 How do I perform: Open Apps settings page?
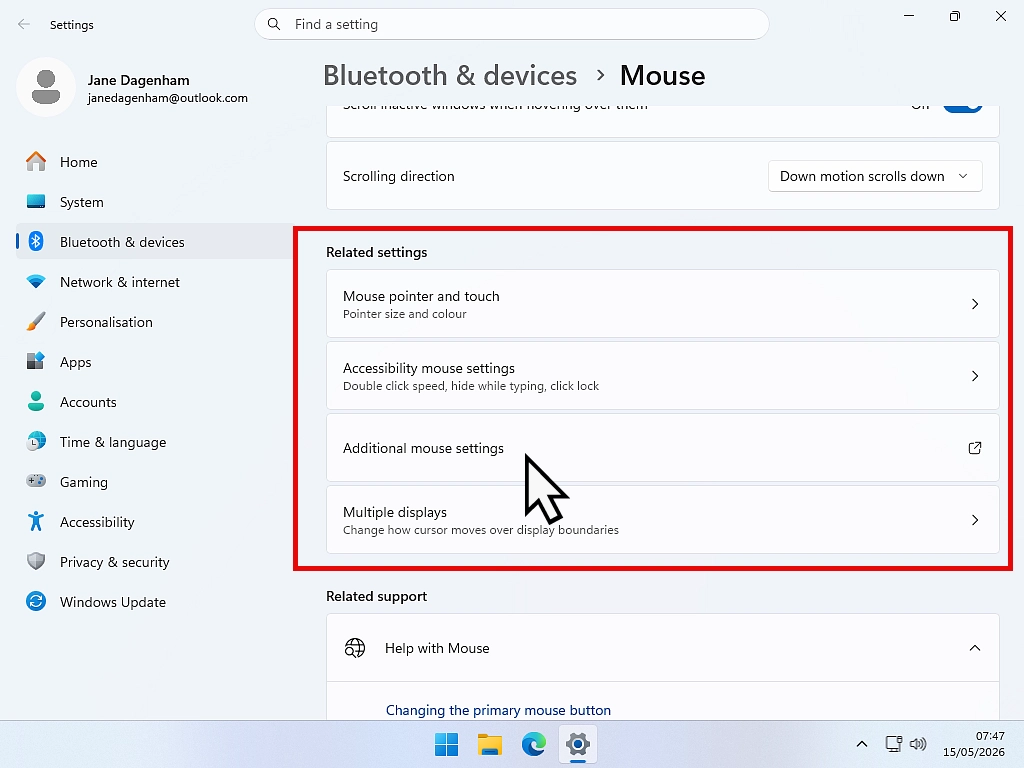(x=154, y=362)
